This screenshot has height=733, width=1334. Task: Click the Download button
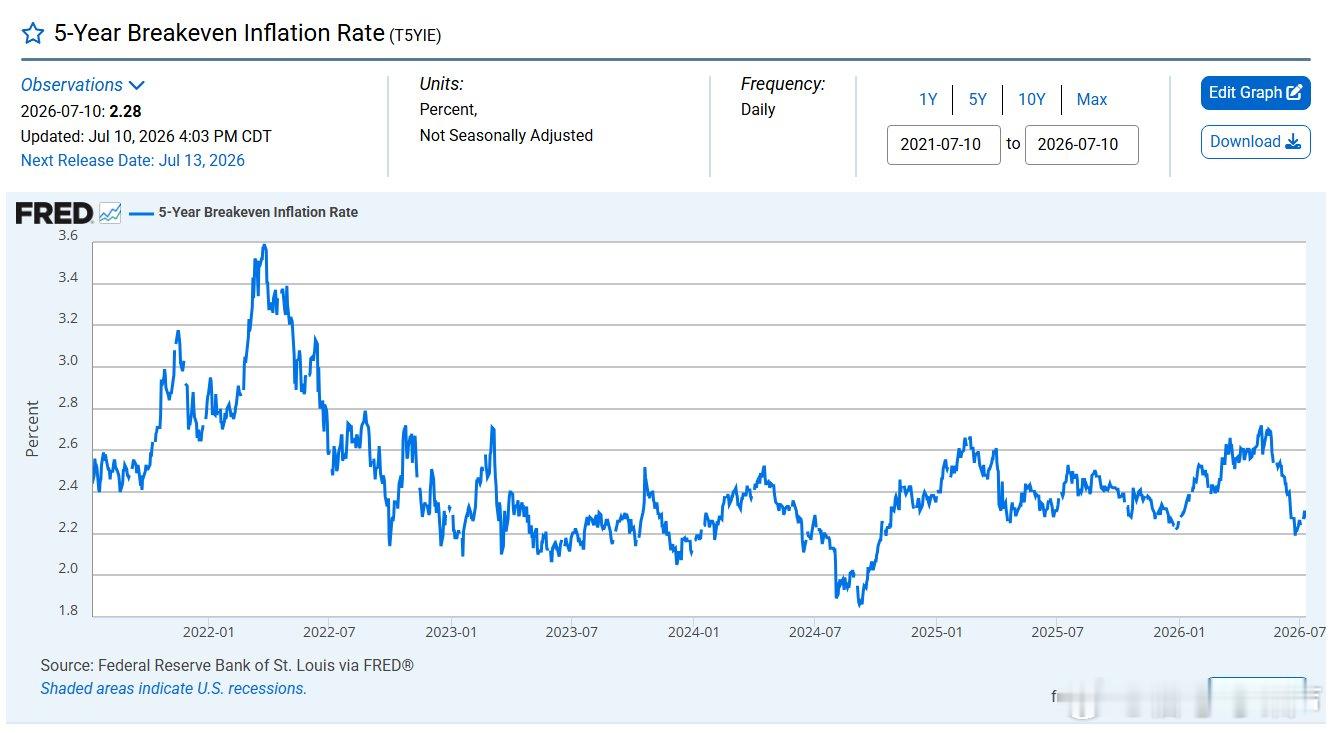click(x=1255, y=142)
